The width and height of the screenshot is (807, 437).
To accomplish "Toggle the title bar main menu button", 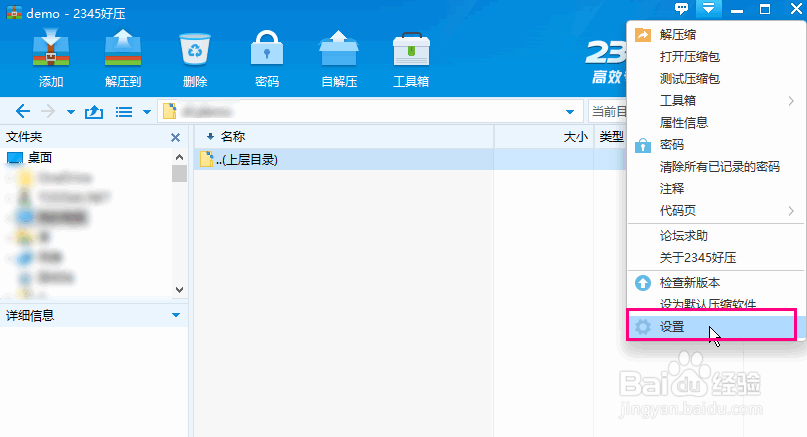I will [x=708, y=9].
